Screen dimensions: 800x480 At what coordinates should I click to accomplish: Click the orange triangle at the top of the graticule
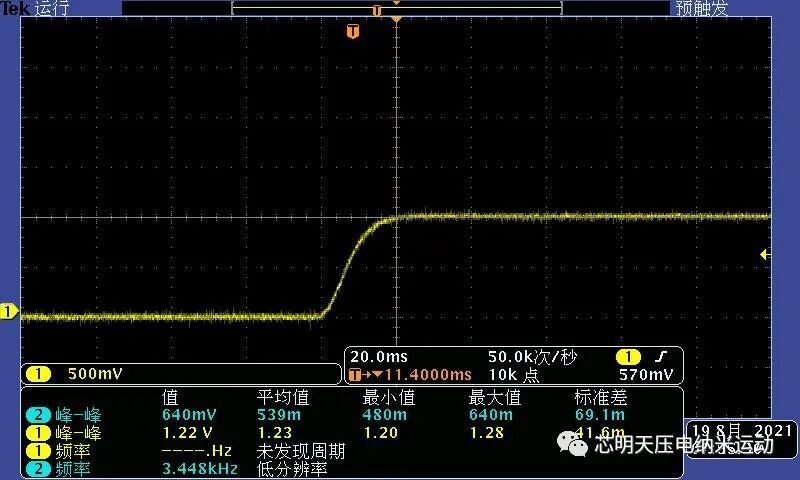pyautogui.click(x=396, y=19)
